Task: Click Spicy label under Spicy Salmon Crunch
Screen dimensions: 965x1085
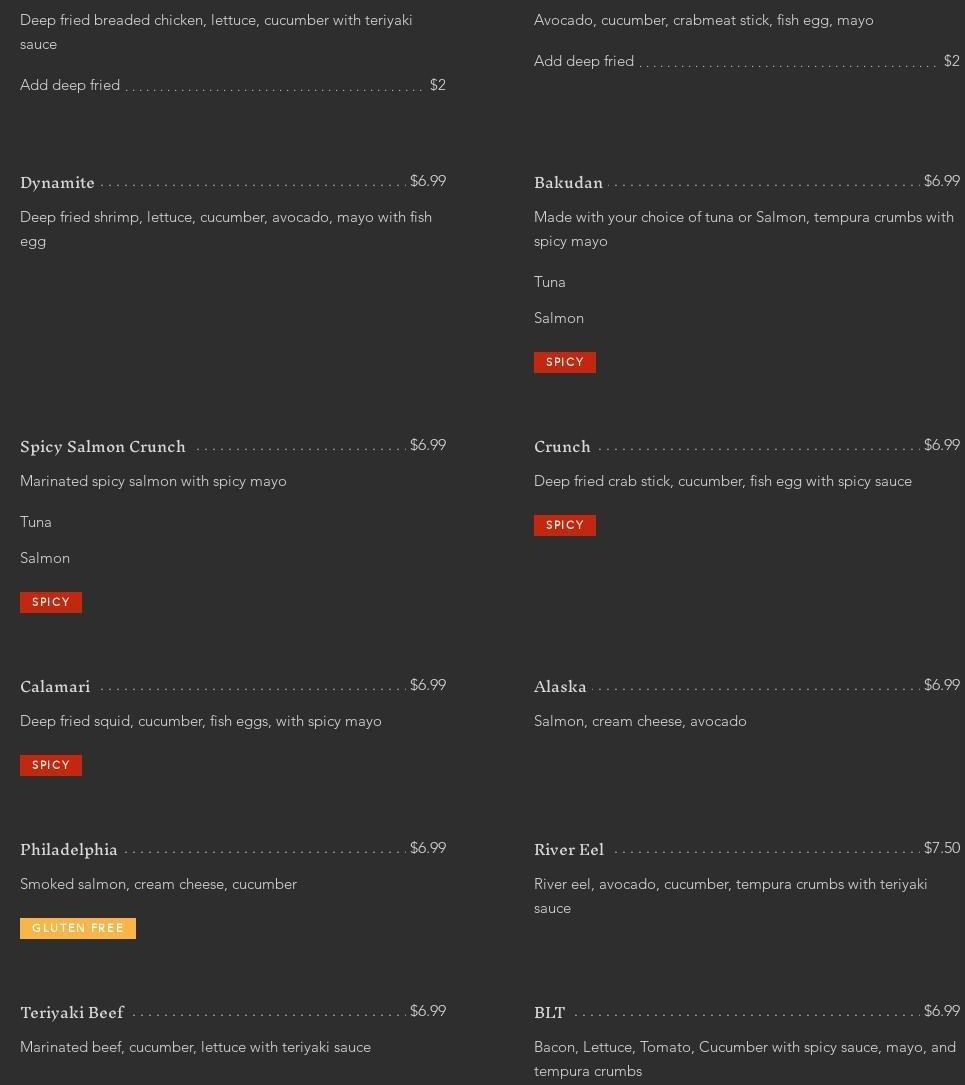Action: pos(51,602)
